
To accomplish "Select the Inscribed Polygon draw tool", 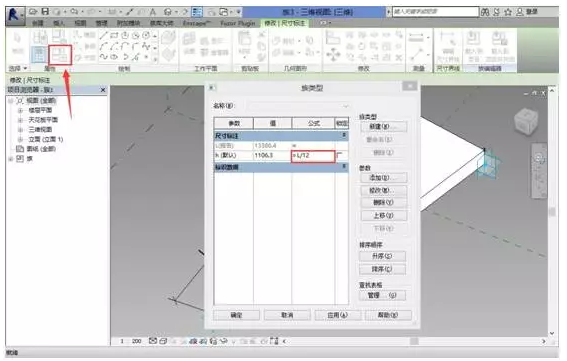I will click(x=125, y=35).
